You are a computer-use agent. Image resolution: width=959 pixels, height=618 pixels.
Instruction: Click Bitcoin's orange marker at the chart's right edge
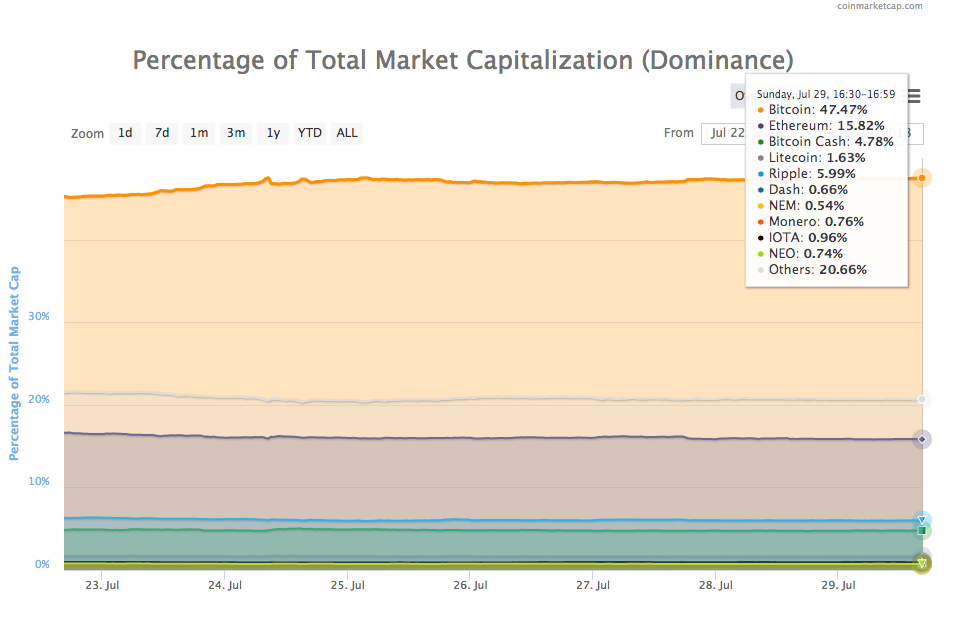point(921,177)
